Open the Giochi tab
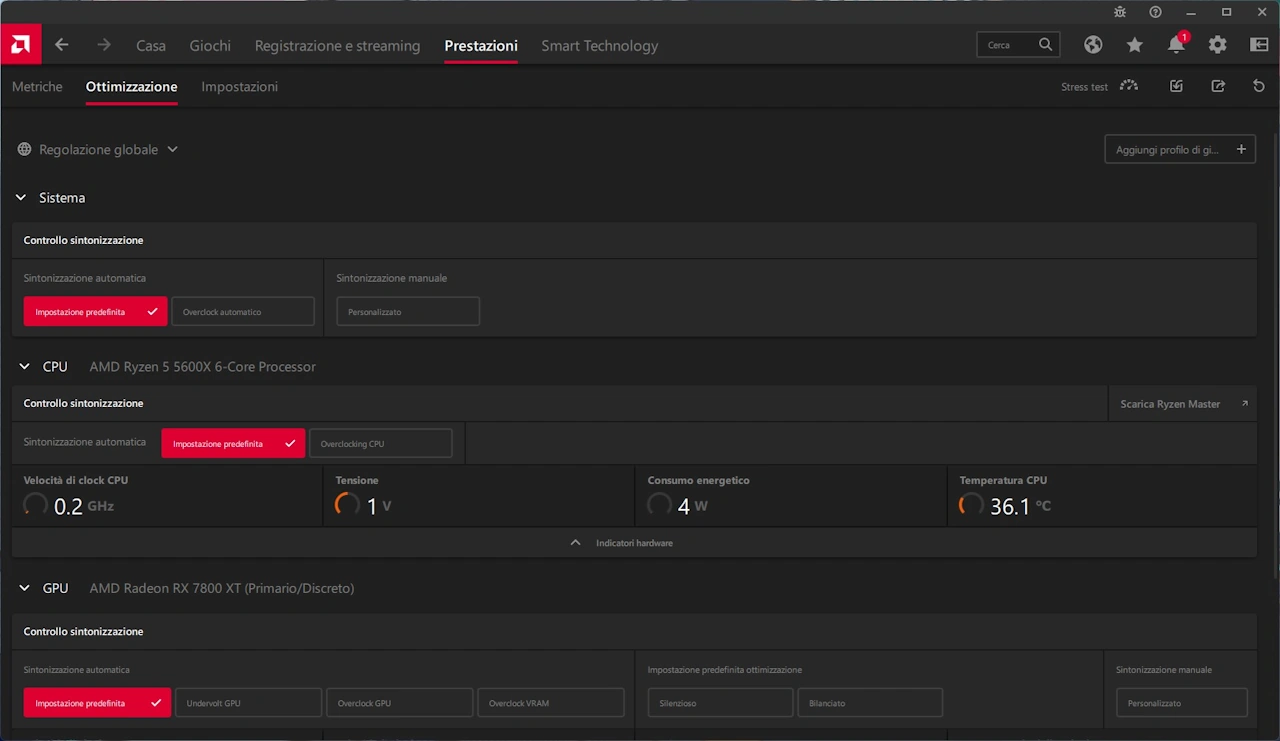Viewport: 1280px width, 741px height. pyautogui.click(x=210, y=45)
